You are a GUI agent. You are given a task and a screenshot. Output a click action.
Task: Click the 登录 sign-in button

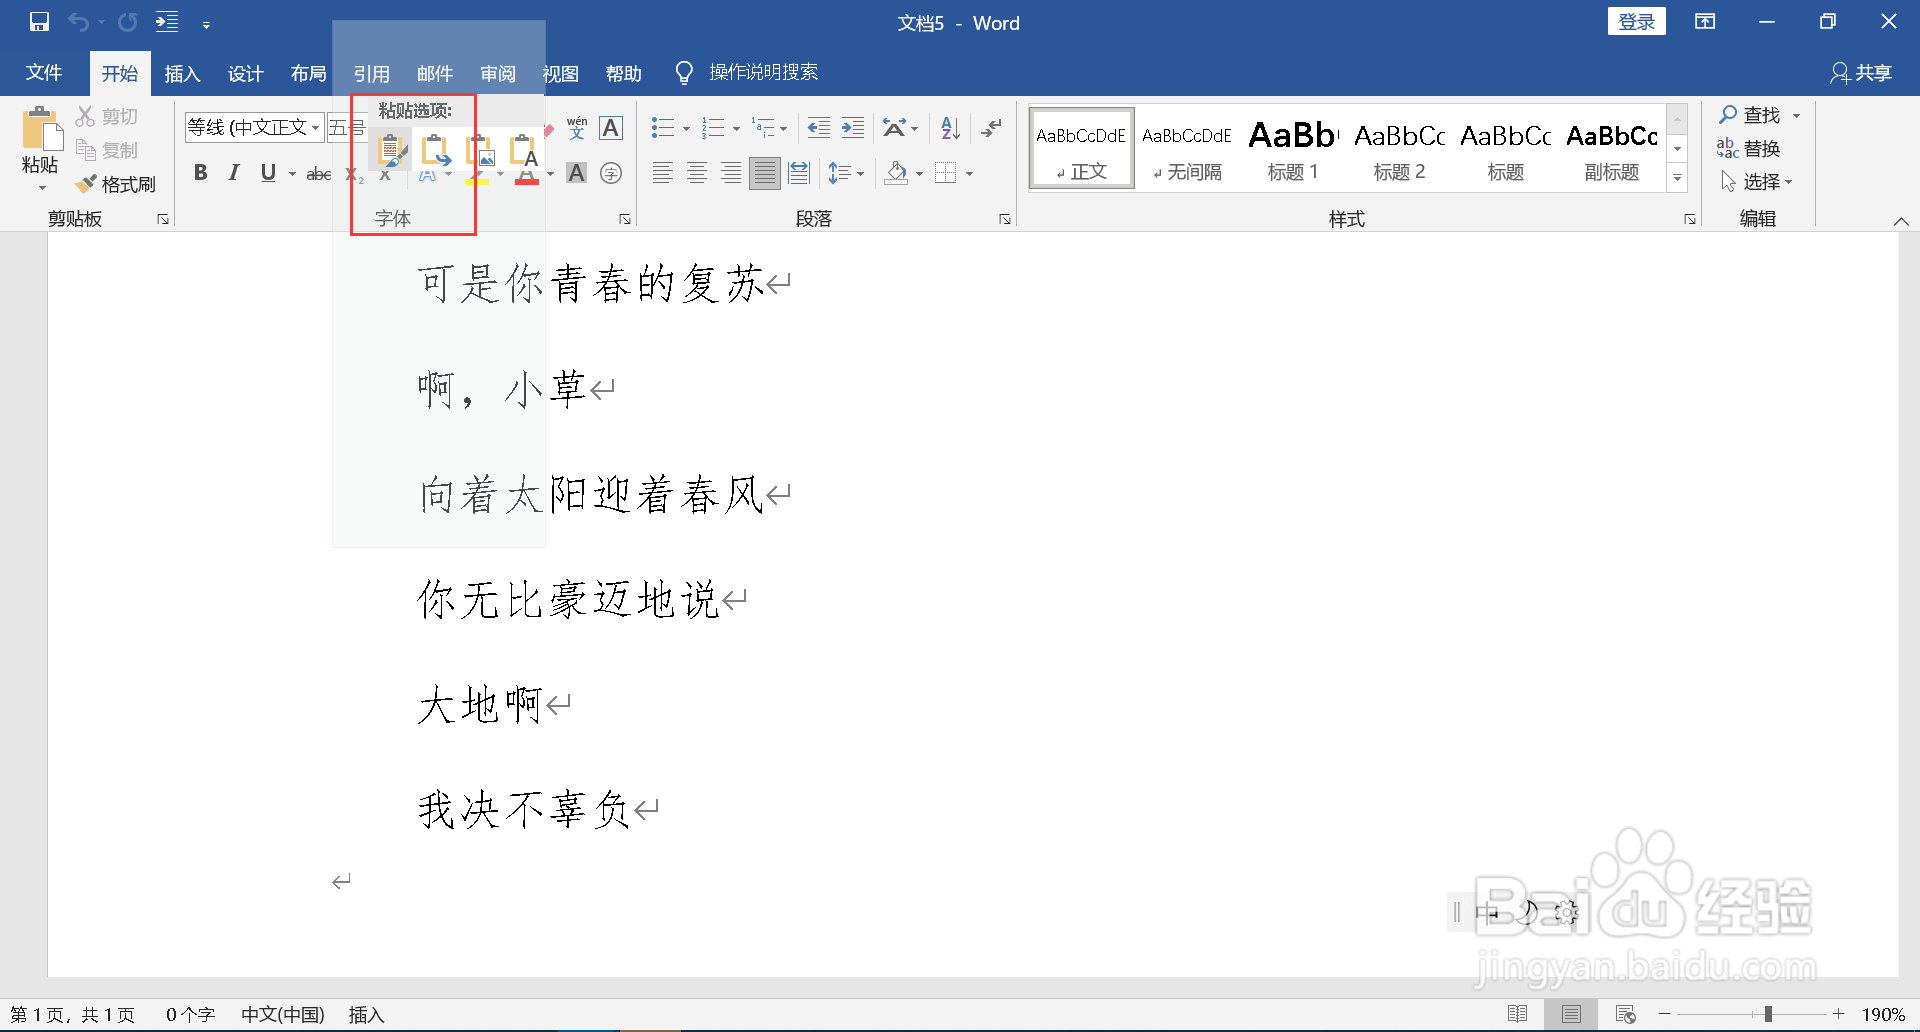(1637, 21)
